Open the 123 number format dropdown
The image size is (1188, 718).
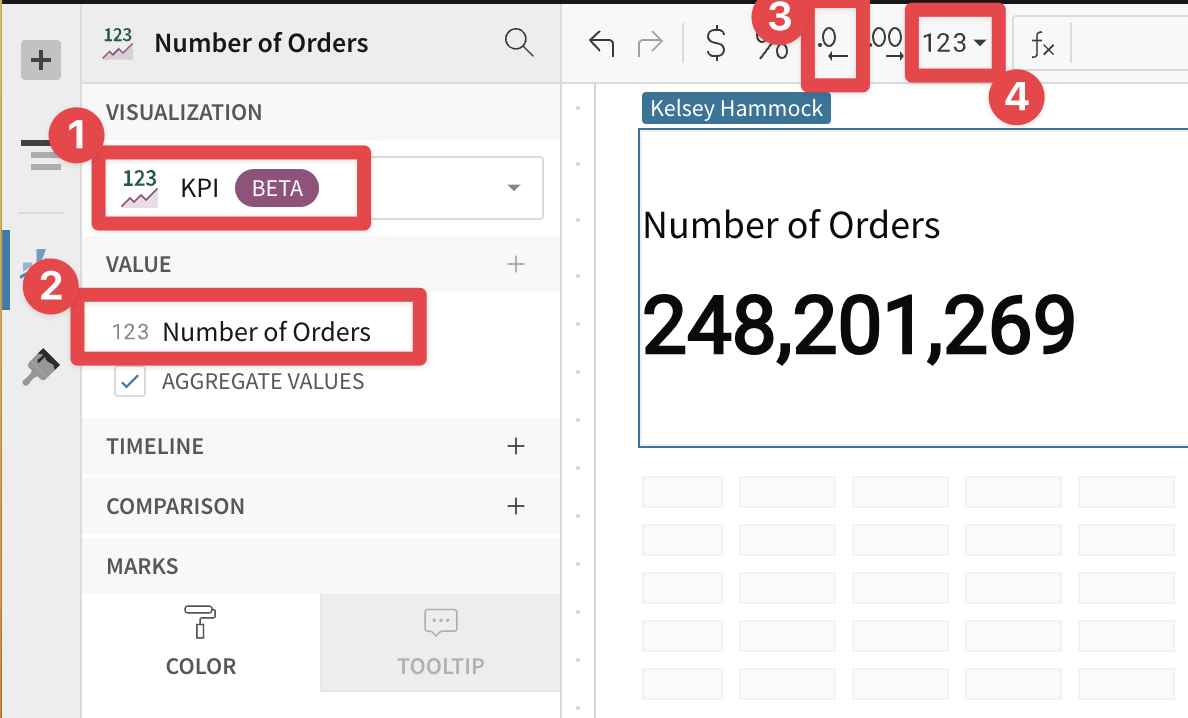coord(954,43)
